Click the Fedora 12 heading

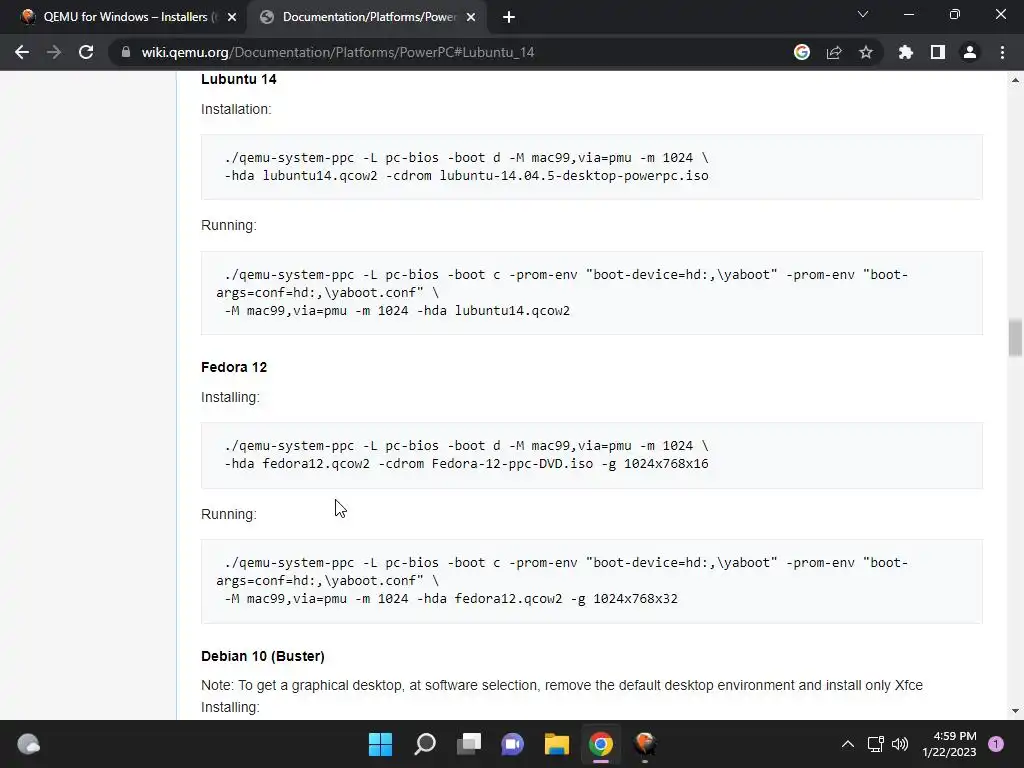pyautogui.click(x=234, y=367)
